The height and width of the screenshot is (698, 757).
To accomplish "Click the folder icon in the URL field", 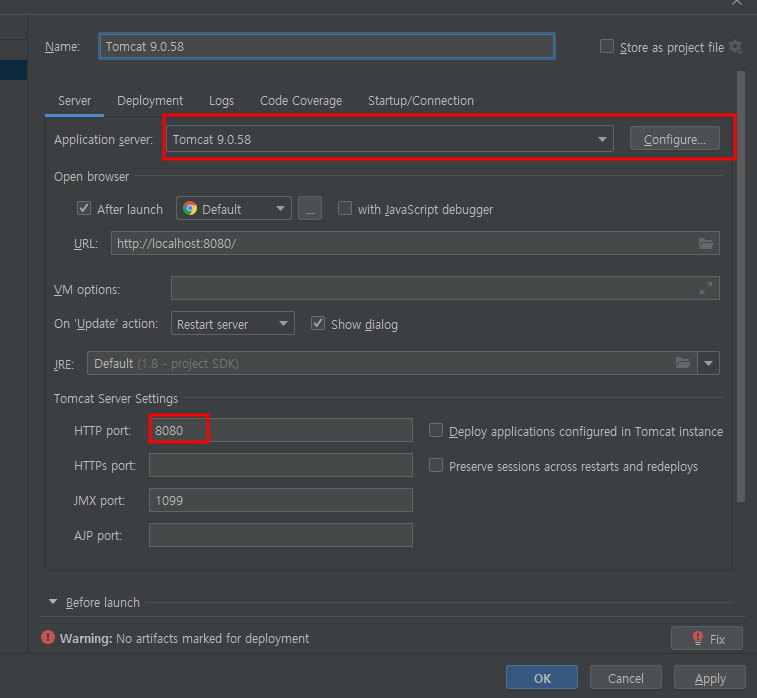I will click(x=706, y=243).
